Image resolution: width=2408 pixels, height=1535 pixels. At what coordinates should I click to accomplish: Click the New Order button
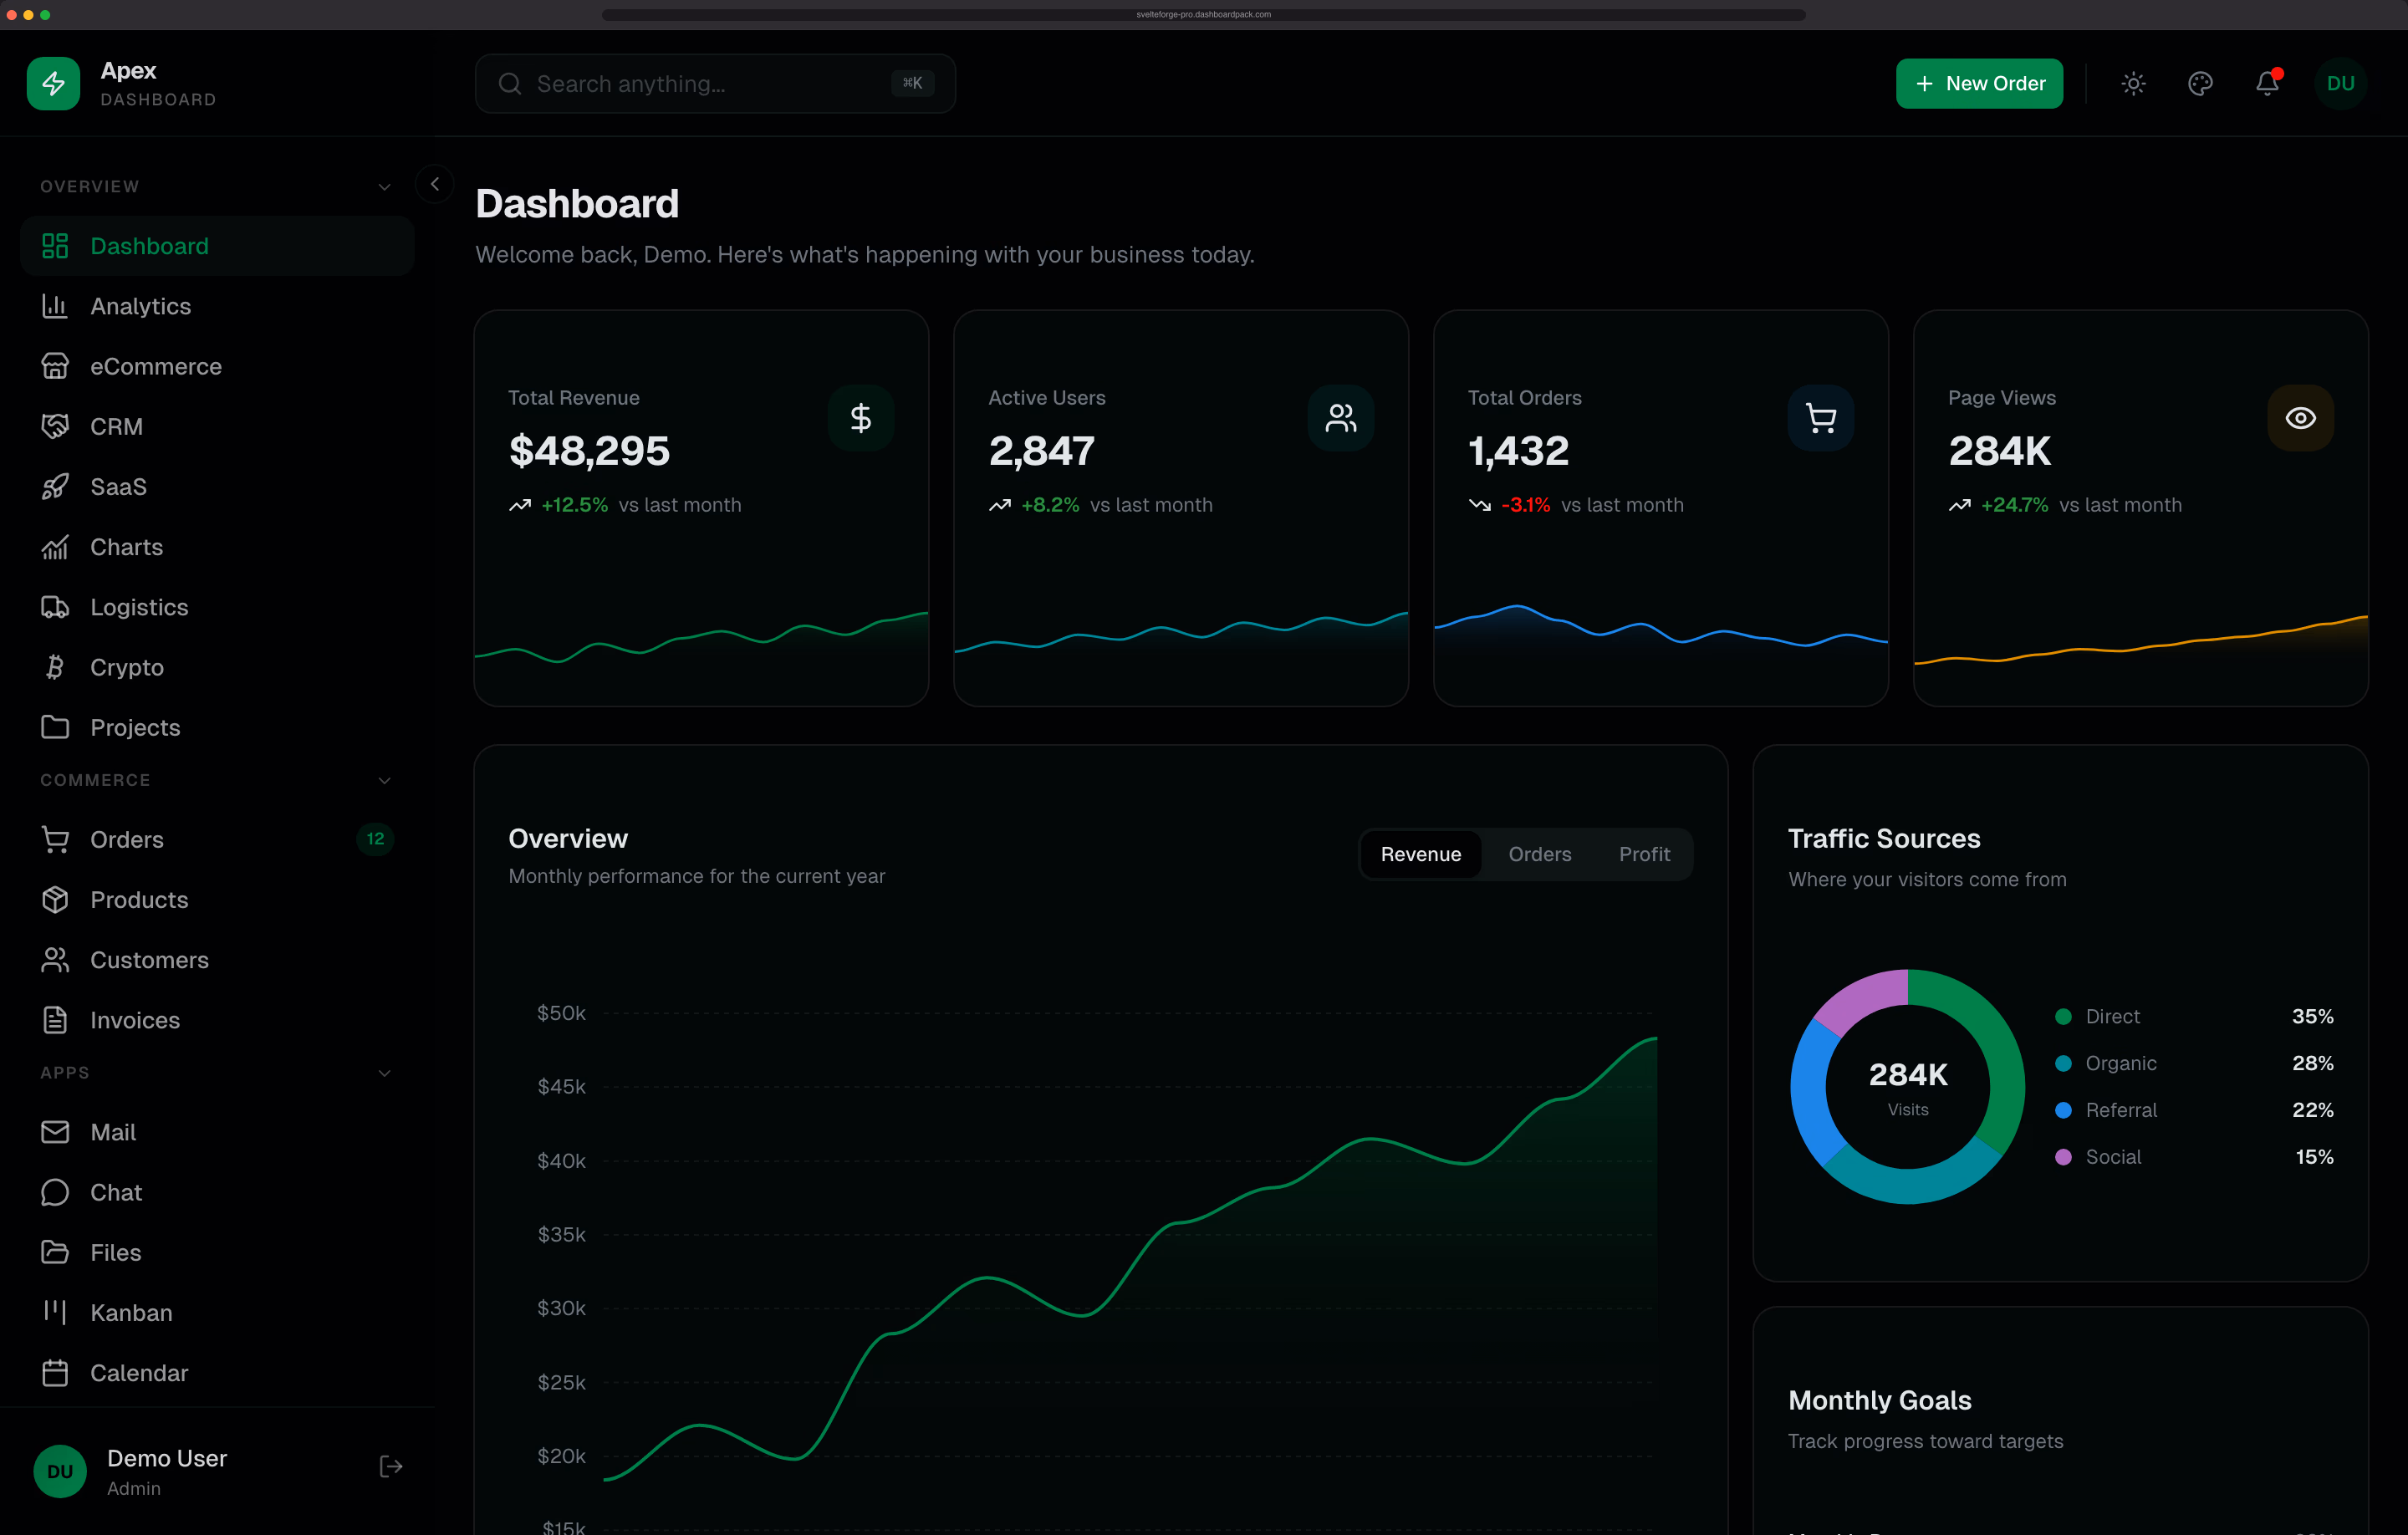pyautogui.click(x=1979, y=83)
